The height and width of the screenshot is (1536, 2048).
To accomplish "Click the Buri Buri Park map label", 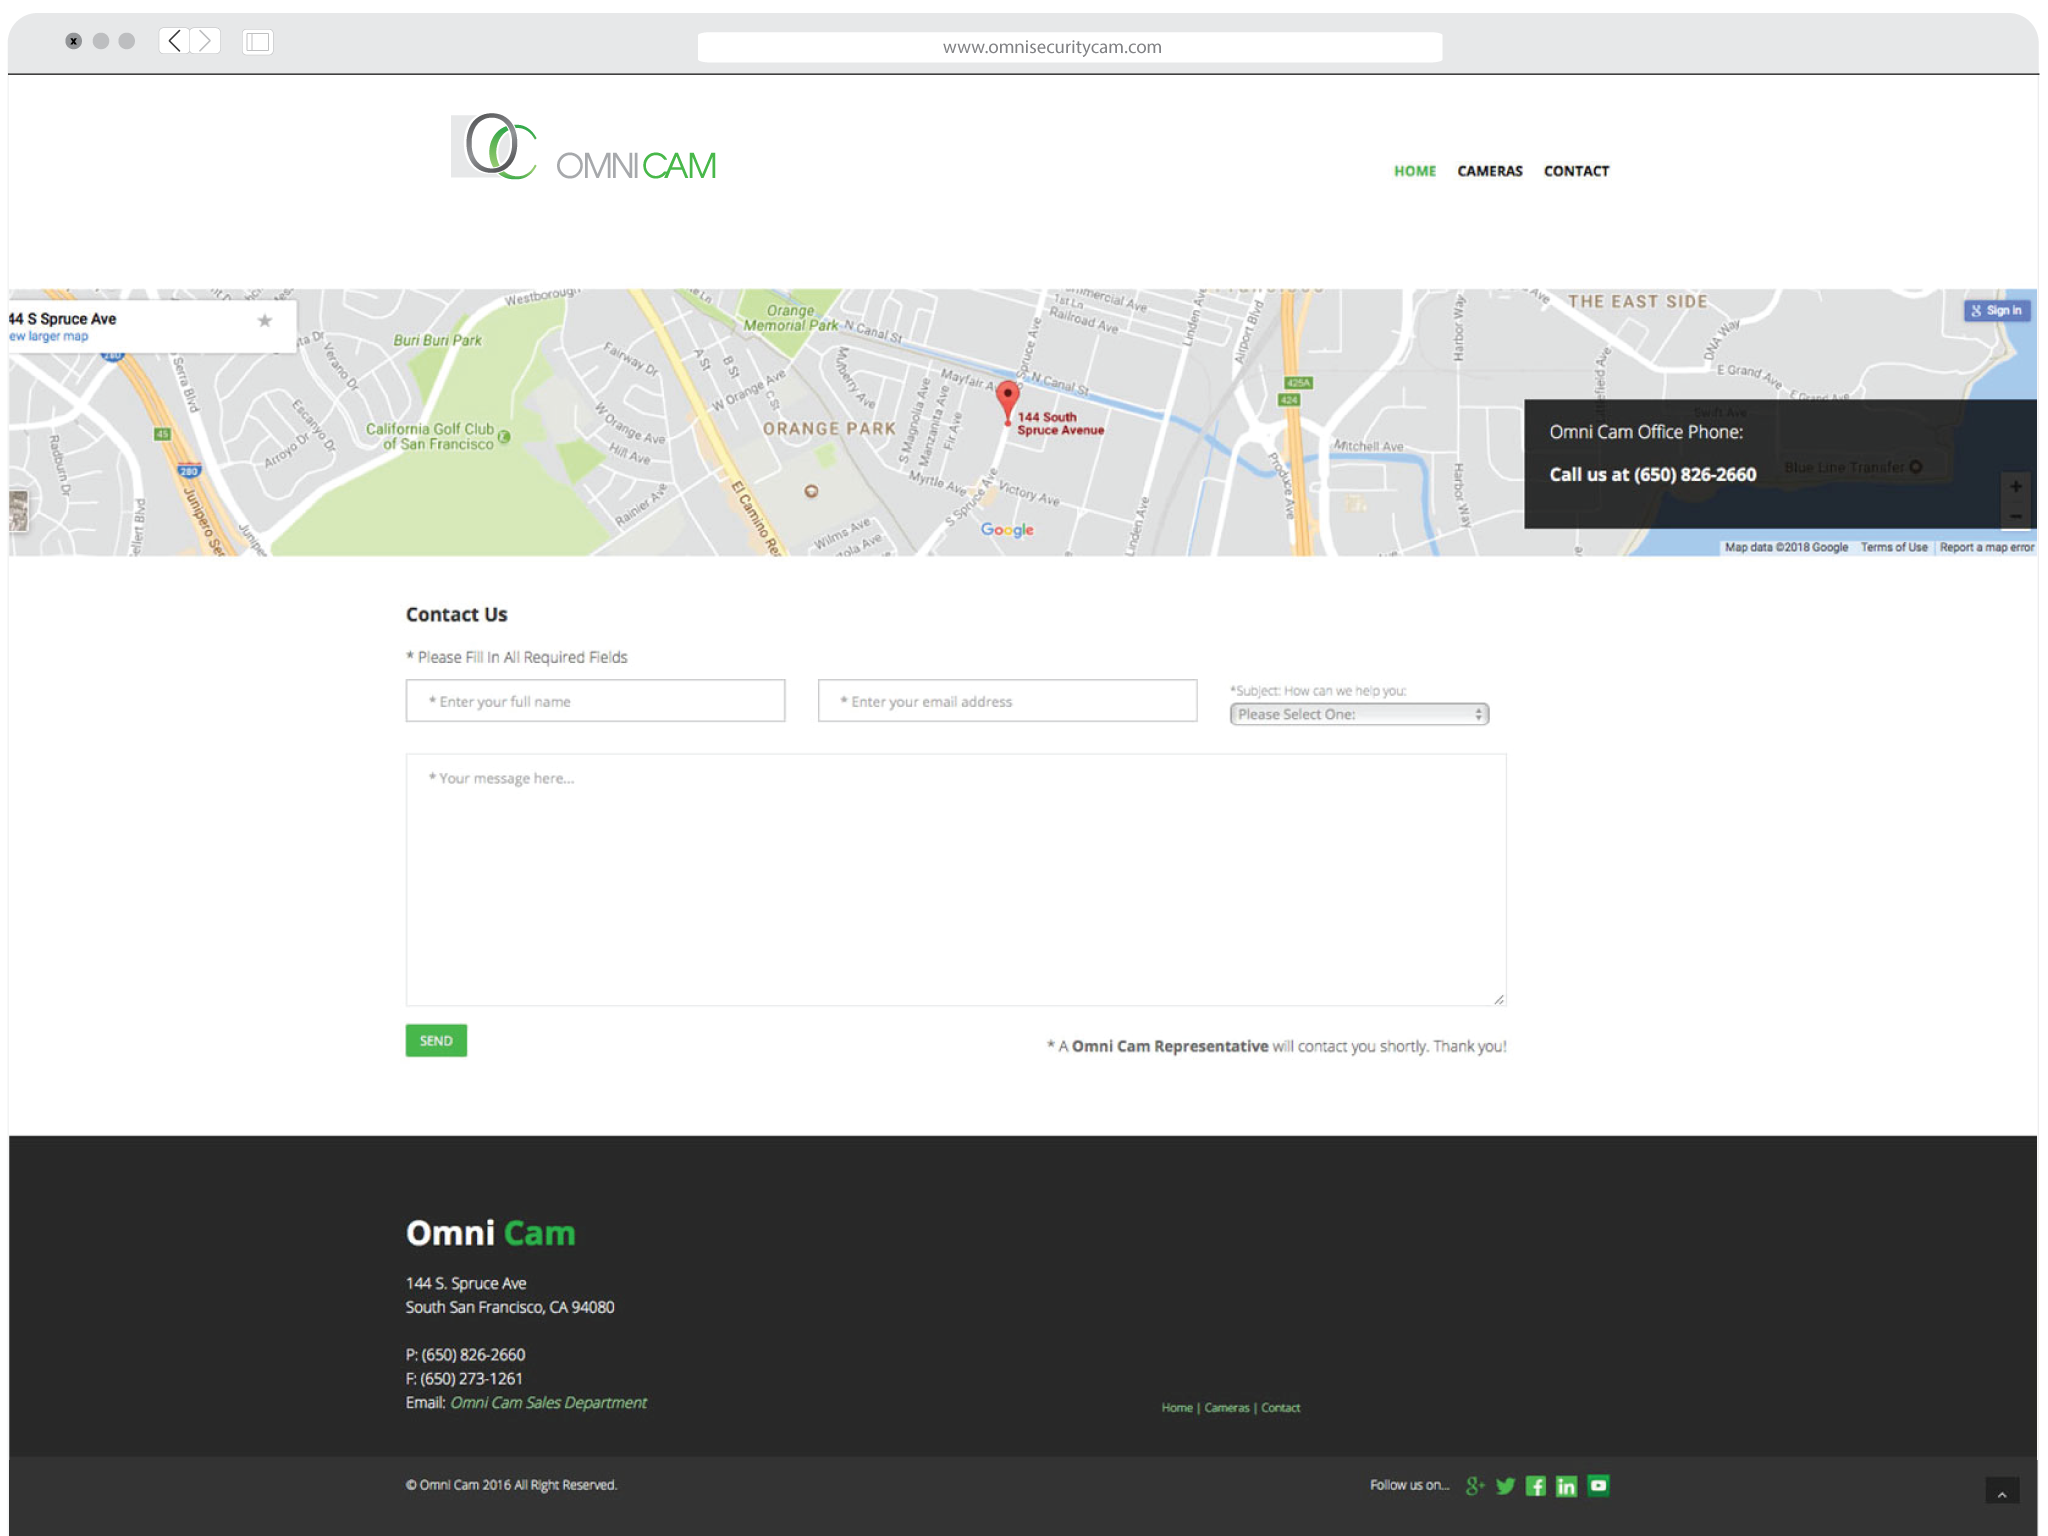I will [437, 341].
